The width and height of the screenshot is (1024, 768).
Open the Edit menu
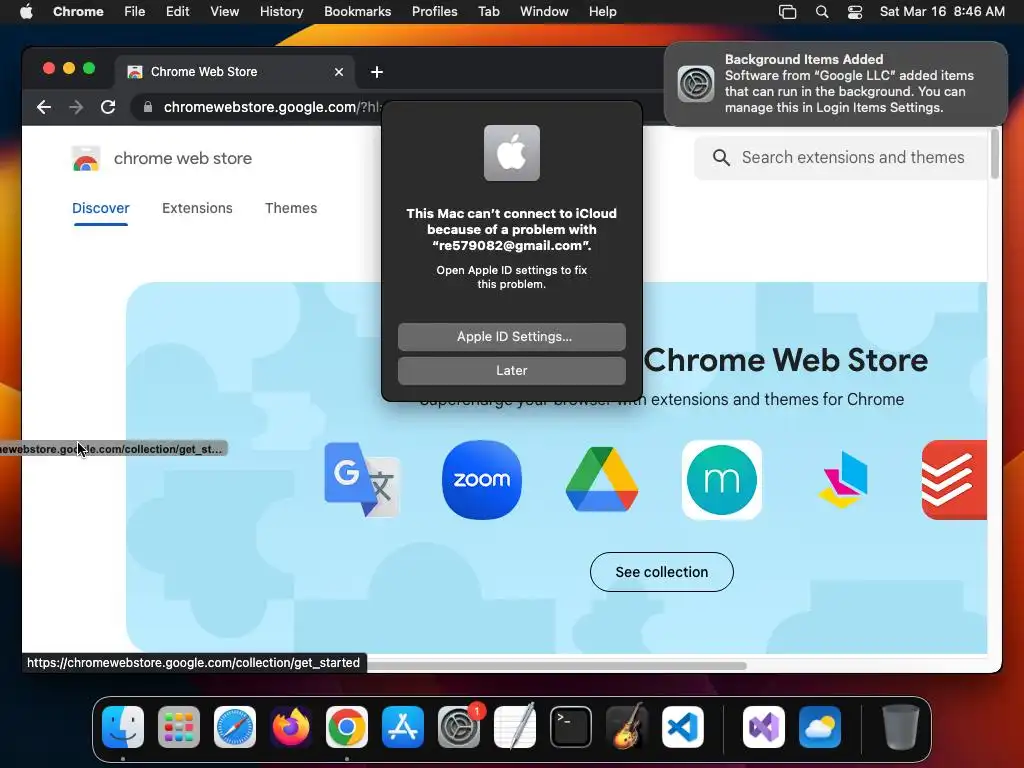click(177, 11)
